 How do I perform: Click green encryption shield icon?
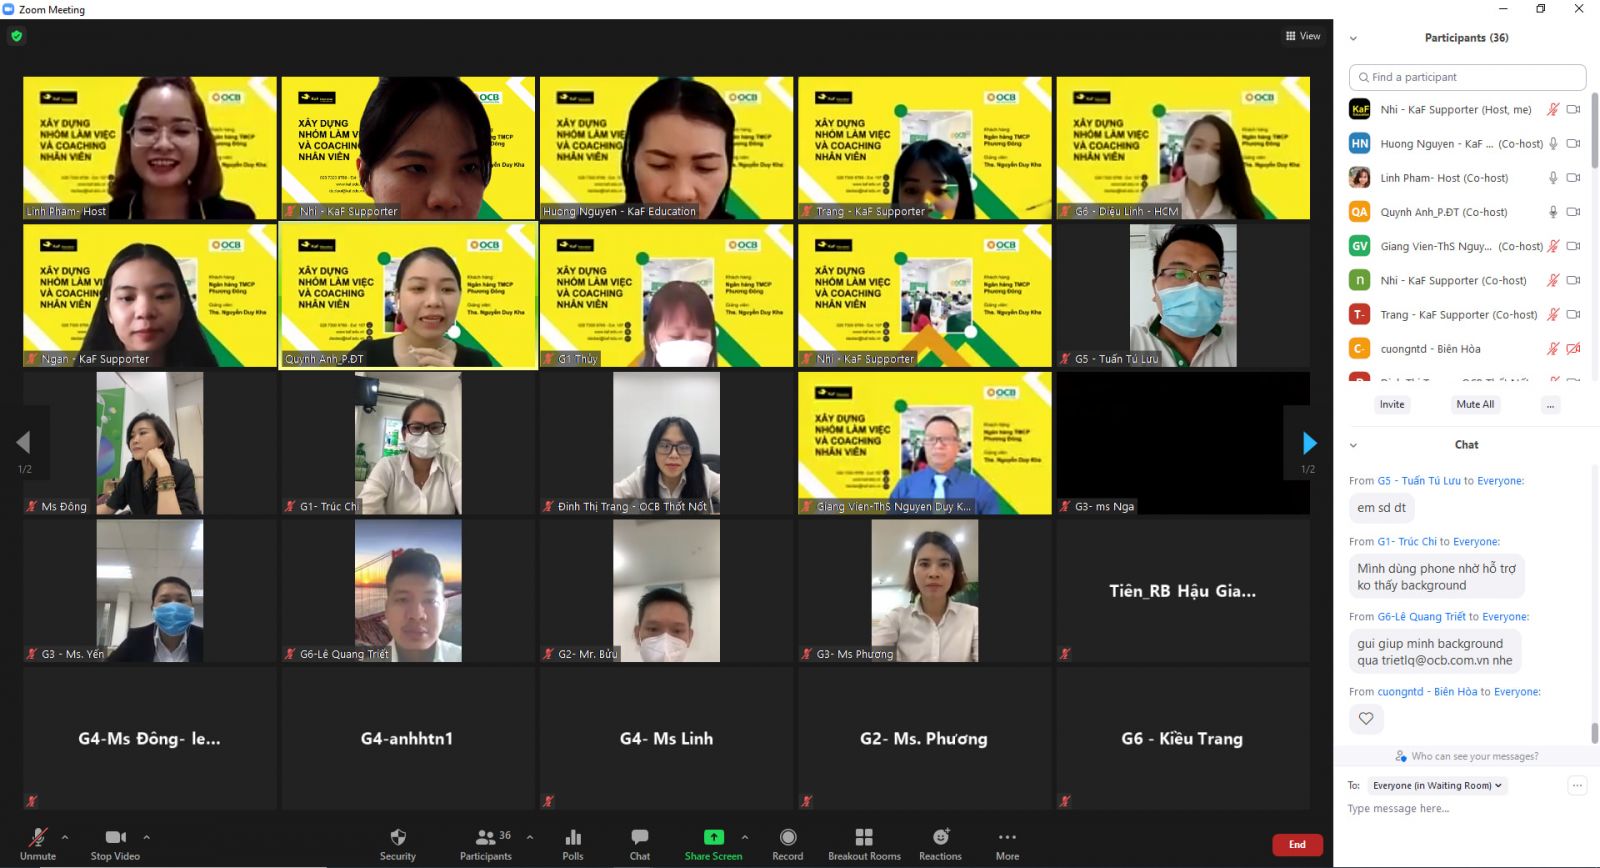coord(16,36)
